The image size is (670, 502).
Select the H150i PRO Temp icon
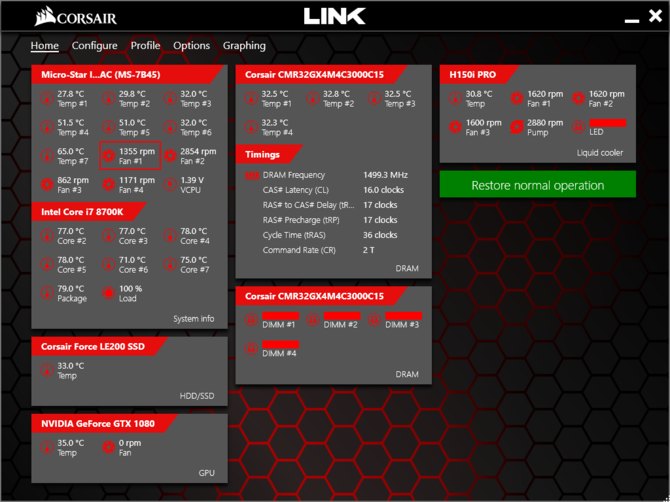point(455,98)
